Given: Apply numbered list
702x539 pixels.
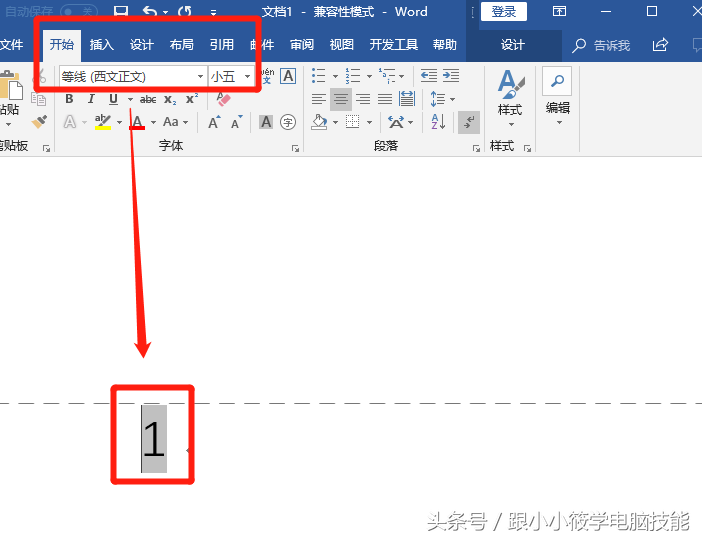Looking at the screenshot, I should tap(353, 76).
